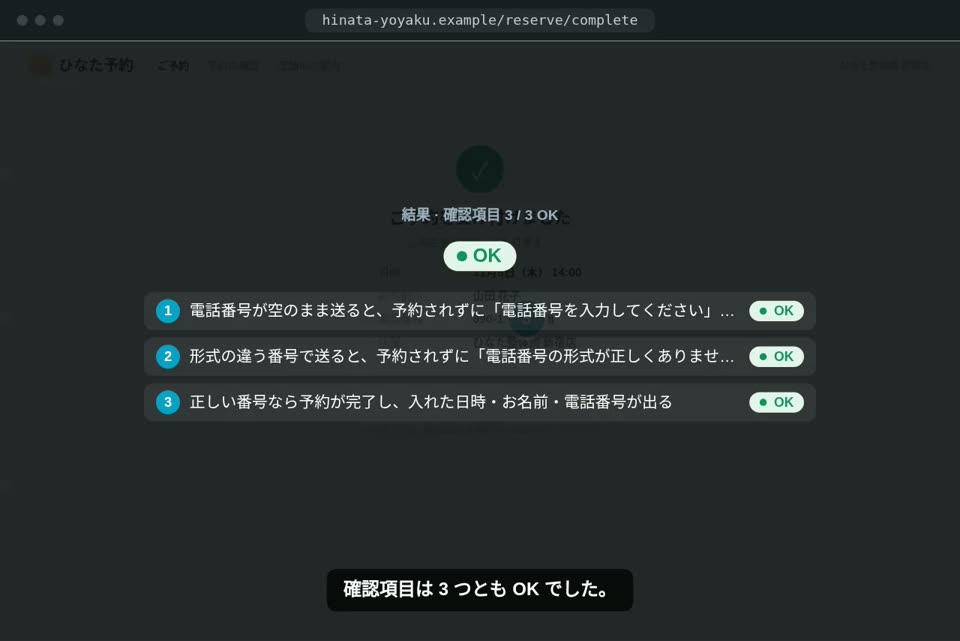Select the result row about an empty phone number
Image resolution: width=960 pixels, height=641 pixels.
(x=479, y=311)
